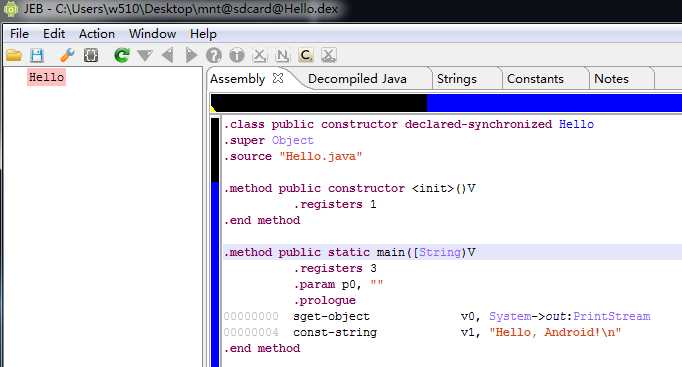
Task: Click the gray down-triangle toolbar icon
Action: point(145,55)
